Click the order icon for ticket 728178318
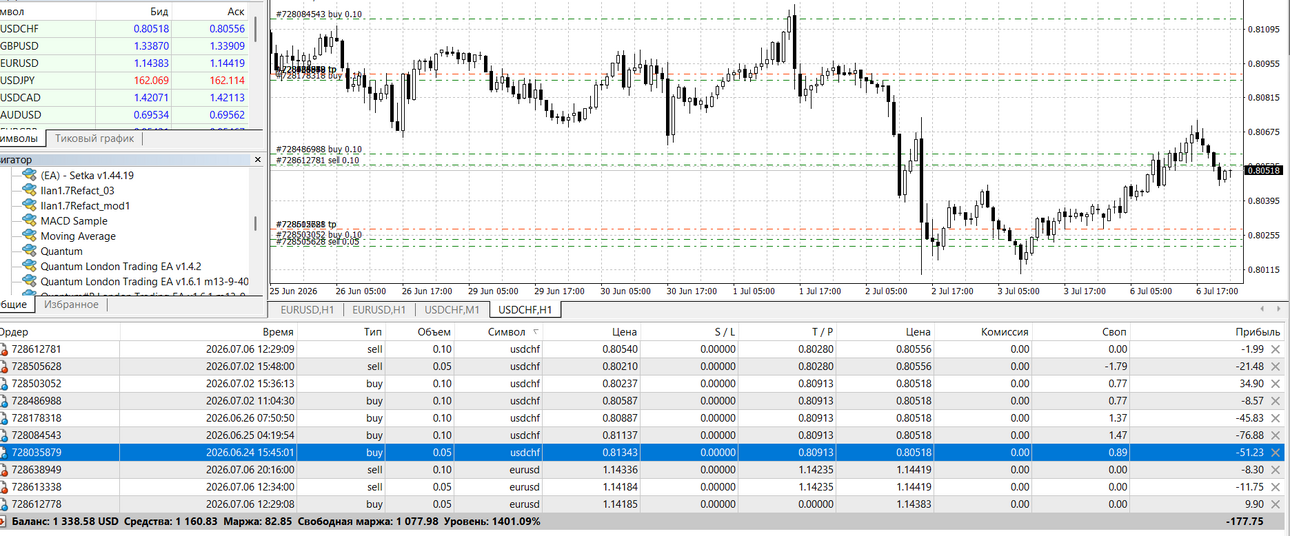The image size is (1290, 536). tap(4, 418)
